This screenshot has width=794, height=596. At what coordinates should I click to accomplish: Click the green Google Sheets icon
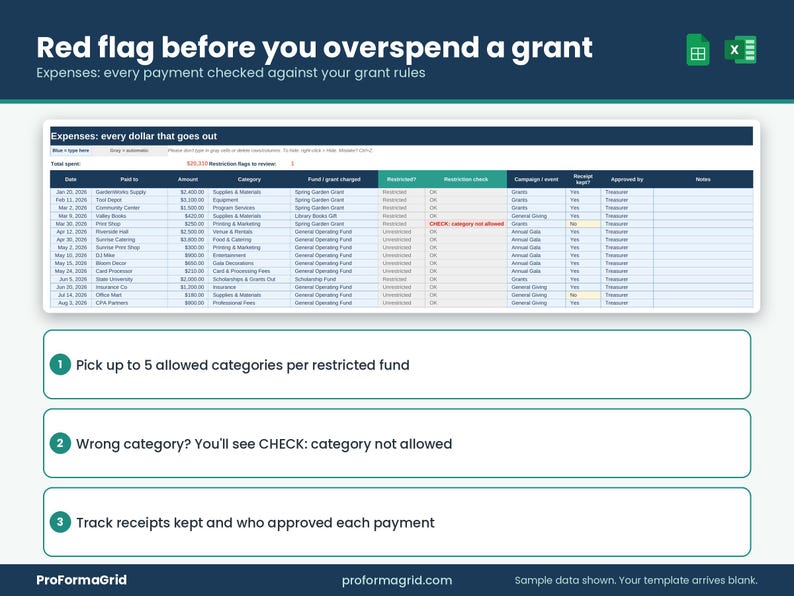pos(698,50)
